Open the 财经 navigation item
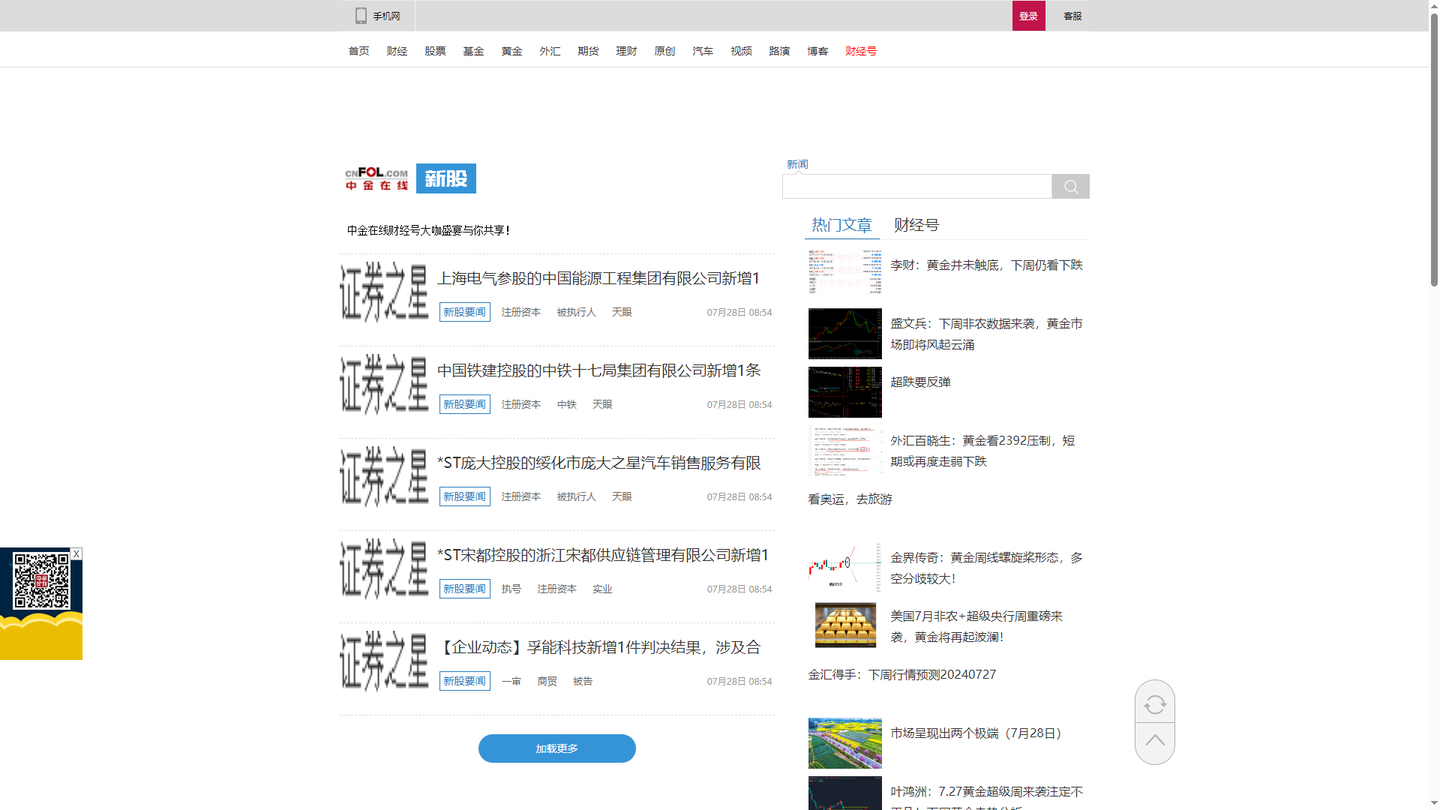The height and width of the screenshot is (810, 1440). [397, 51]
